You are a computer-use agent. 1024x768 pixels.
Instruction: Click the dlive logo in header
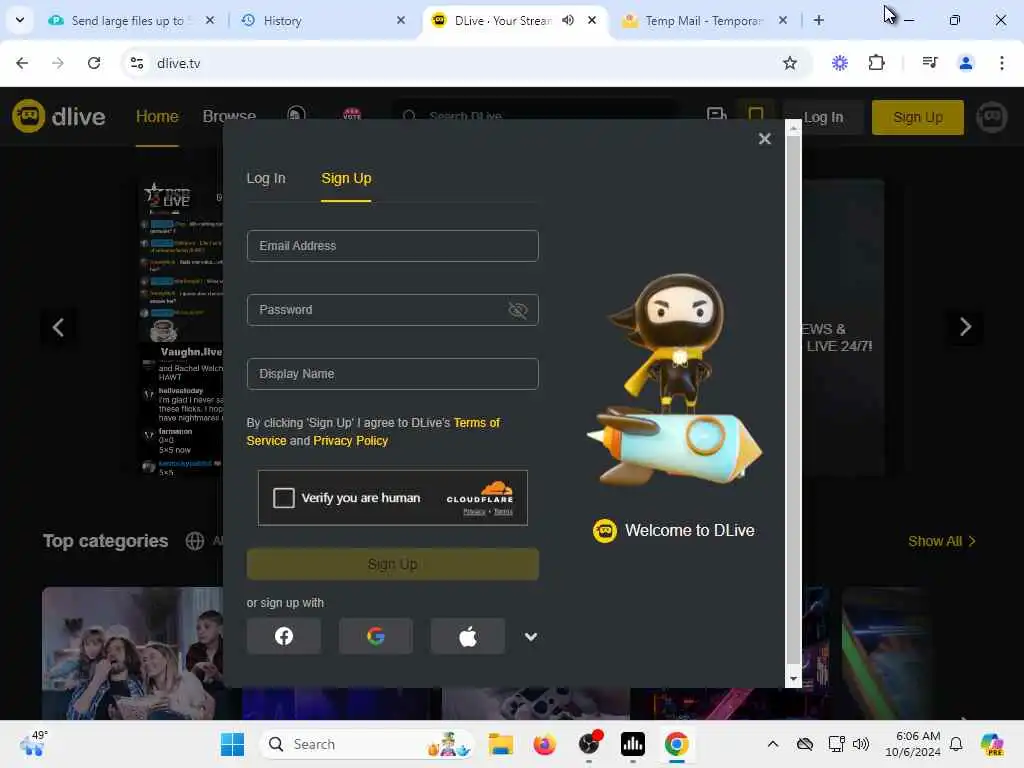59,116
